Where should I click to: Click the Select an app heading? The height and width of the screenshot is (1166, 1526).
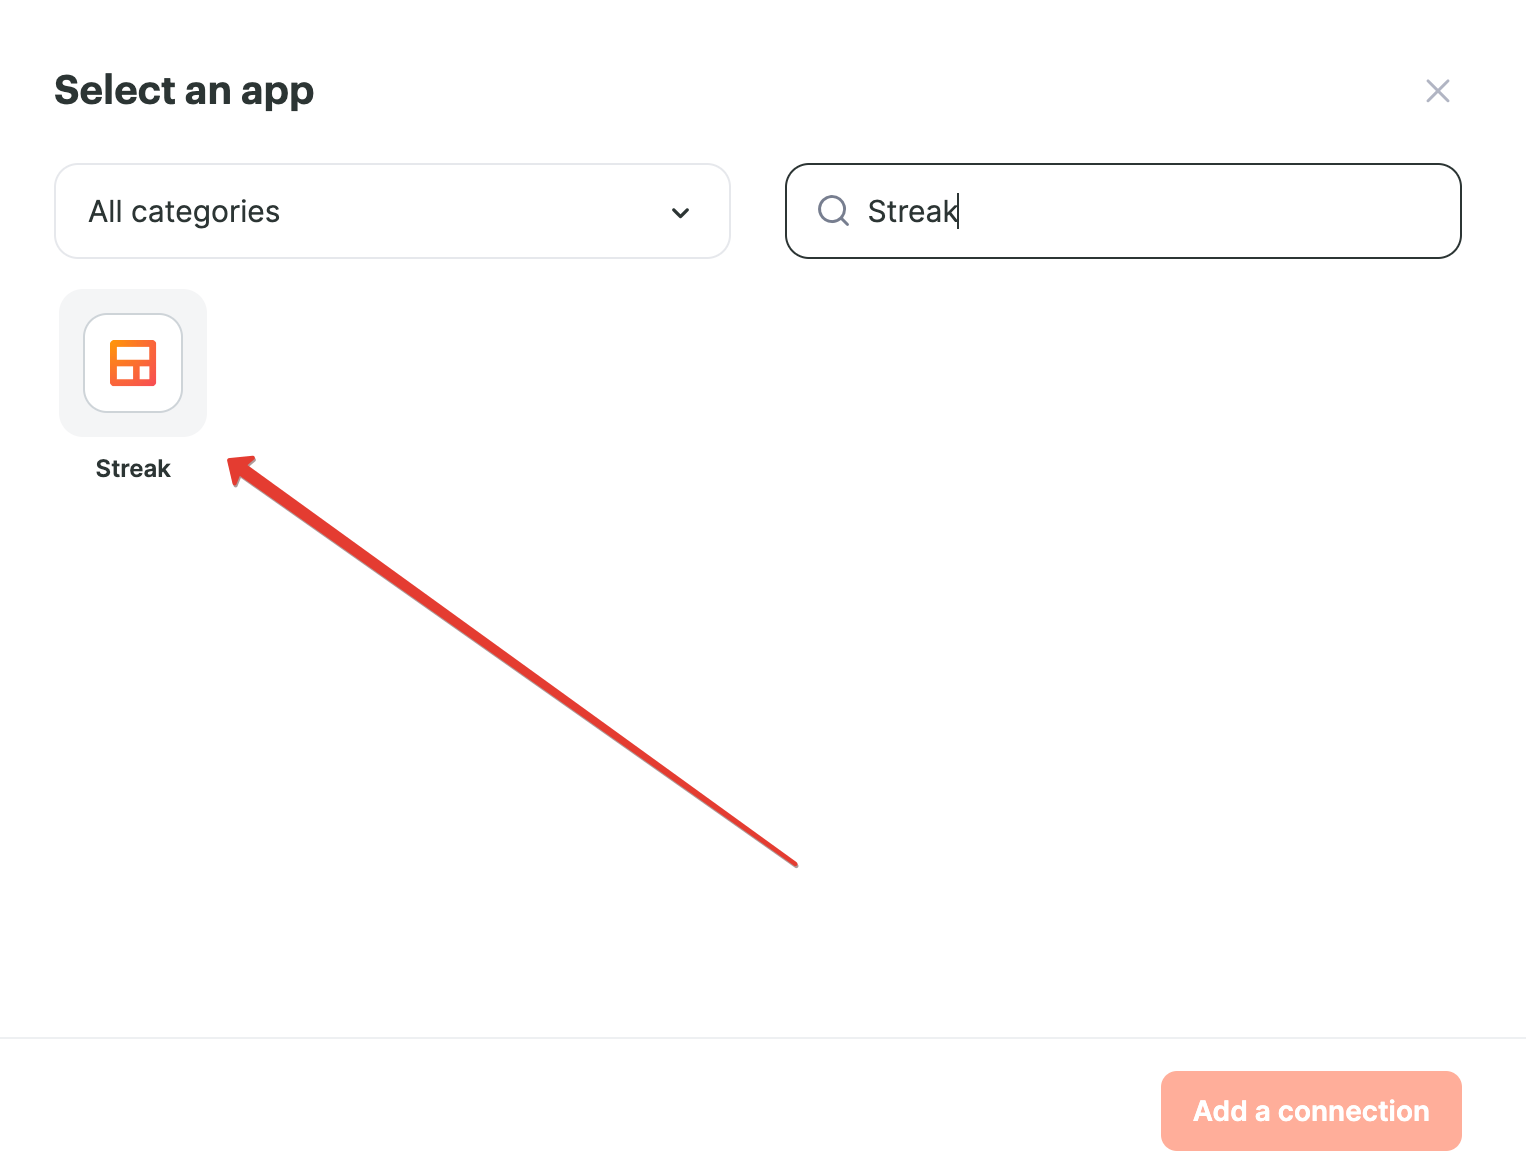pyautogui.click(x=184, y=90)
